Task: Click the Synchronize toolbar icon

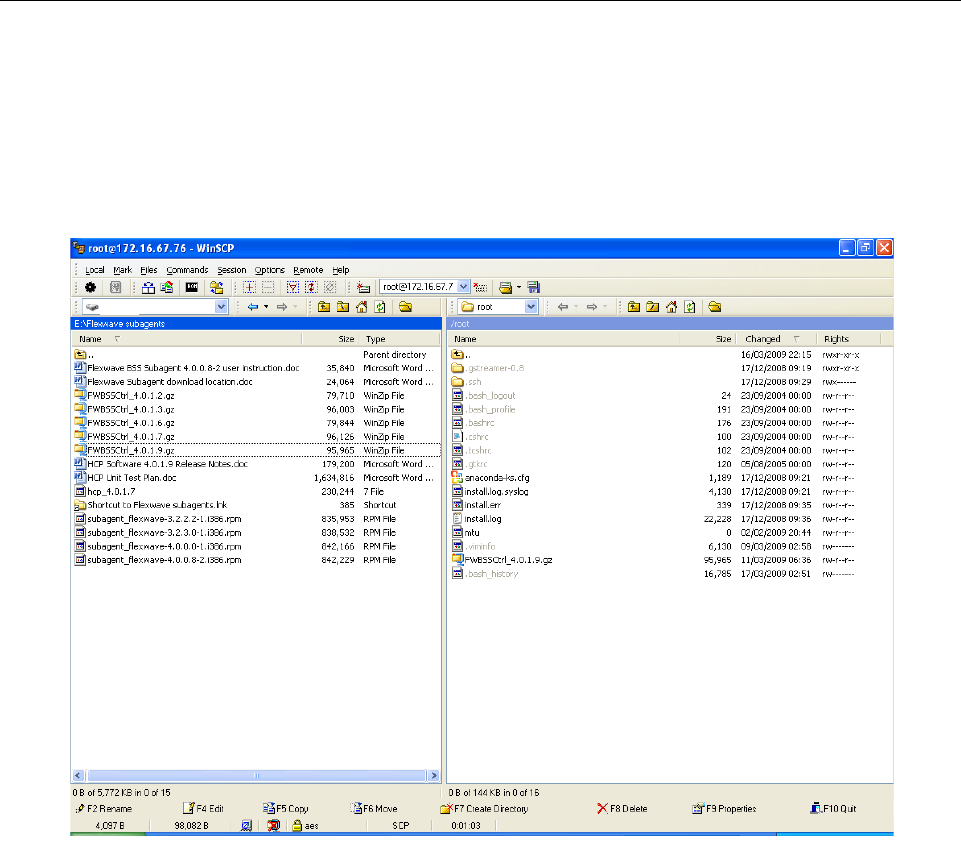Action: pyautogui.click(x=167, y=287)
